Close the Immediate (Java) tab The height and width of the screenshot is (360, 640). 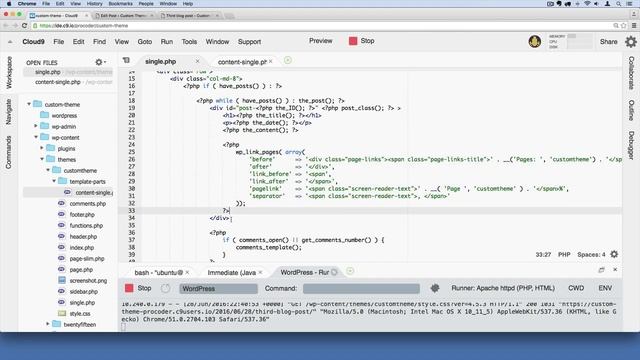[260, 272]
